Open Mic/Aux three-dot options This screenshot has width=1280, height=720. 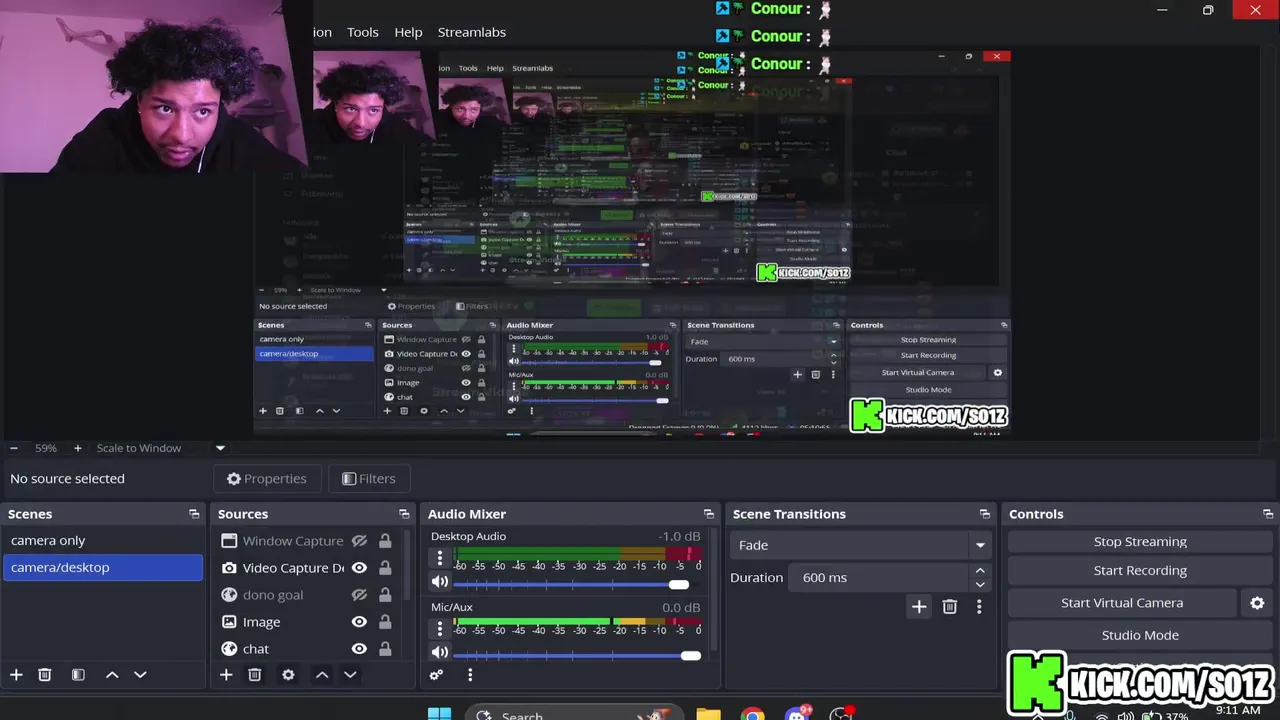point(440,629)
